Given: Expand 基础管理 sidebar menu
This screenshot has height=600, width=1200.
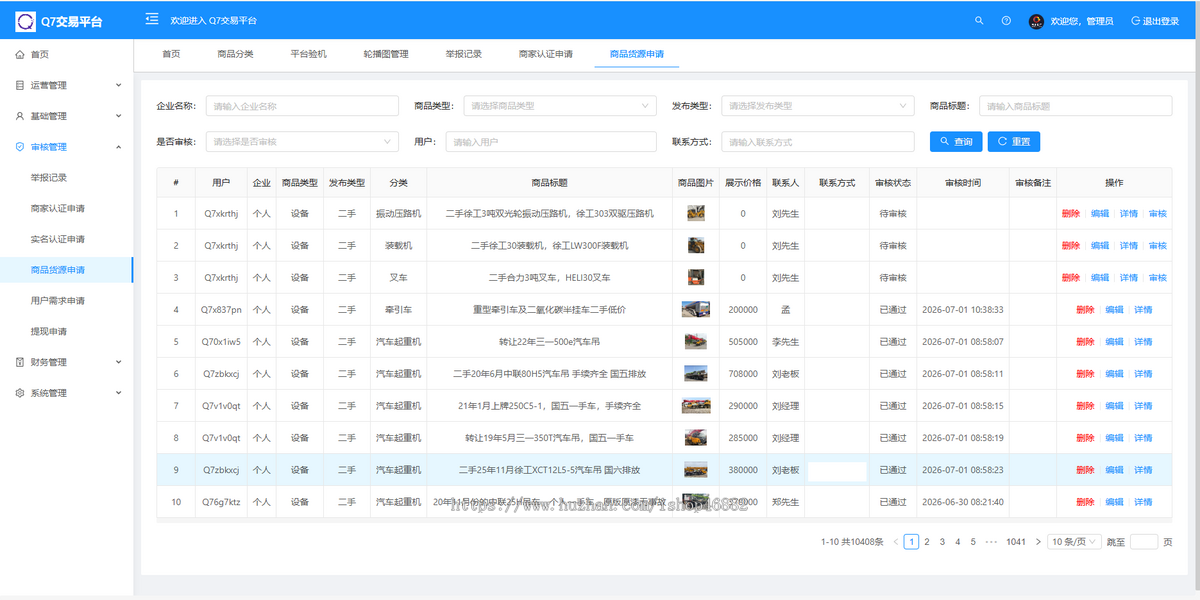Looking at the screenshot, I should coord(66,116).
